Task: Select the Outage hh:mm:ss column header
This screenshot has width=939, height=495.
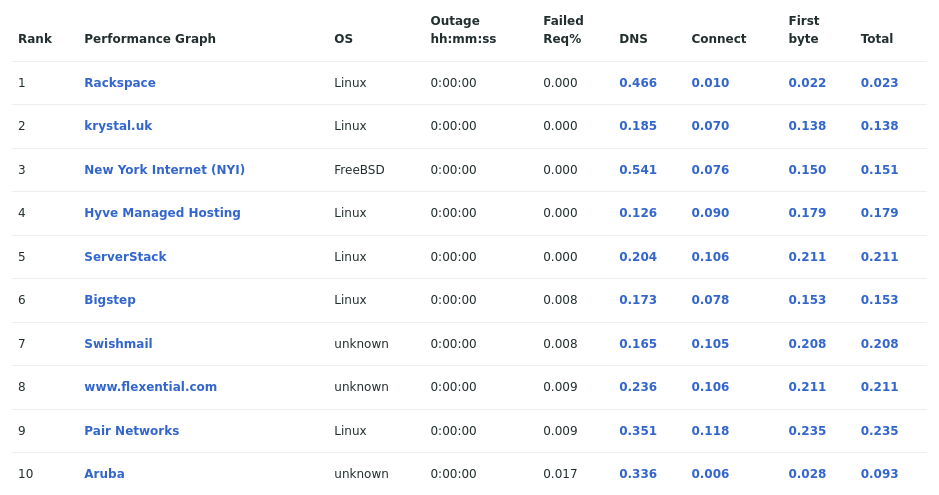Action: point(463,30)
